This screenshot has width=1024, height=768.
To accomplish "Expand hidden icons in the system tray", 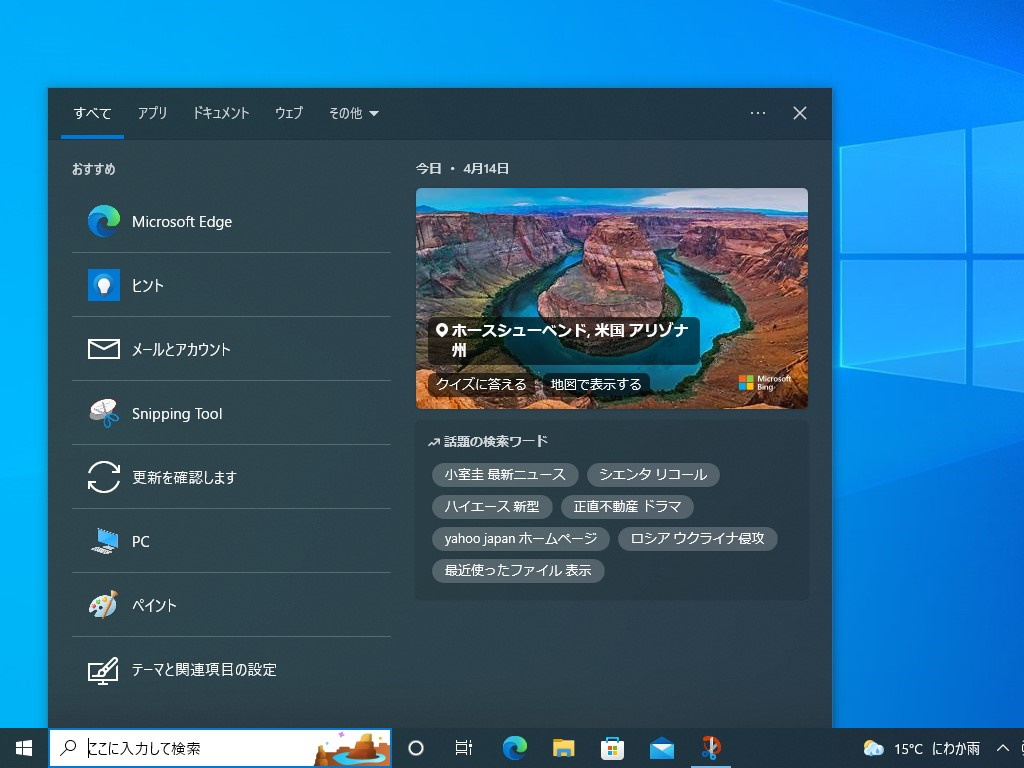I will pyautogui.click(x=1002, y=747).
